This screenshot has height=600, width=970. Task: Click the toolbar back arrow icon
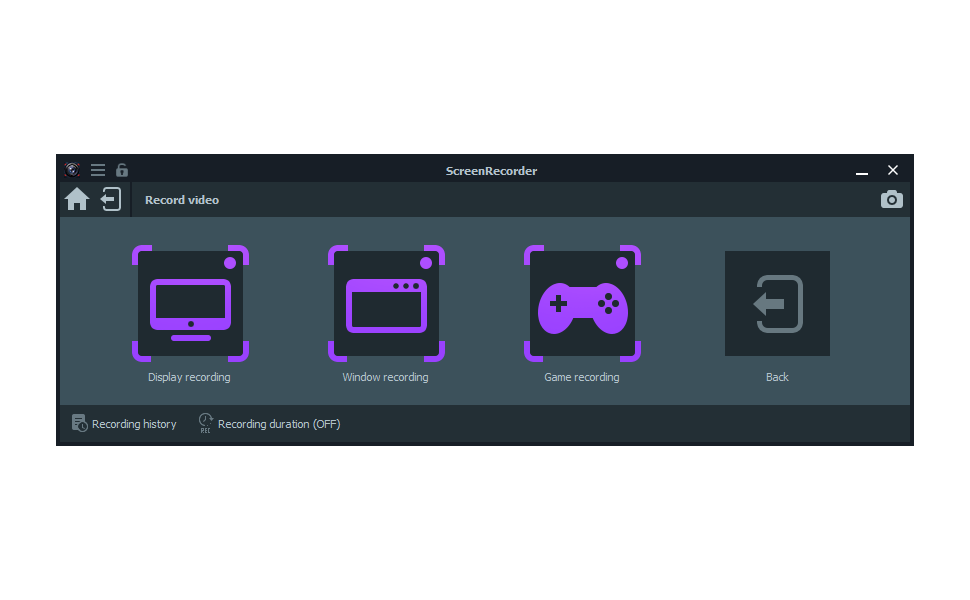[111, 199]
